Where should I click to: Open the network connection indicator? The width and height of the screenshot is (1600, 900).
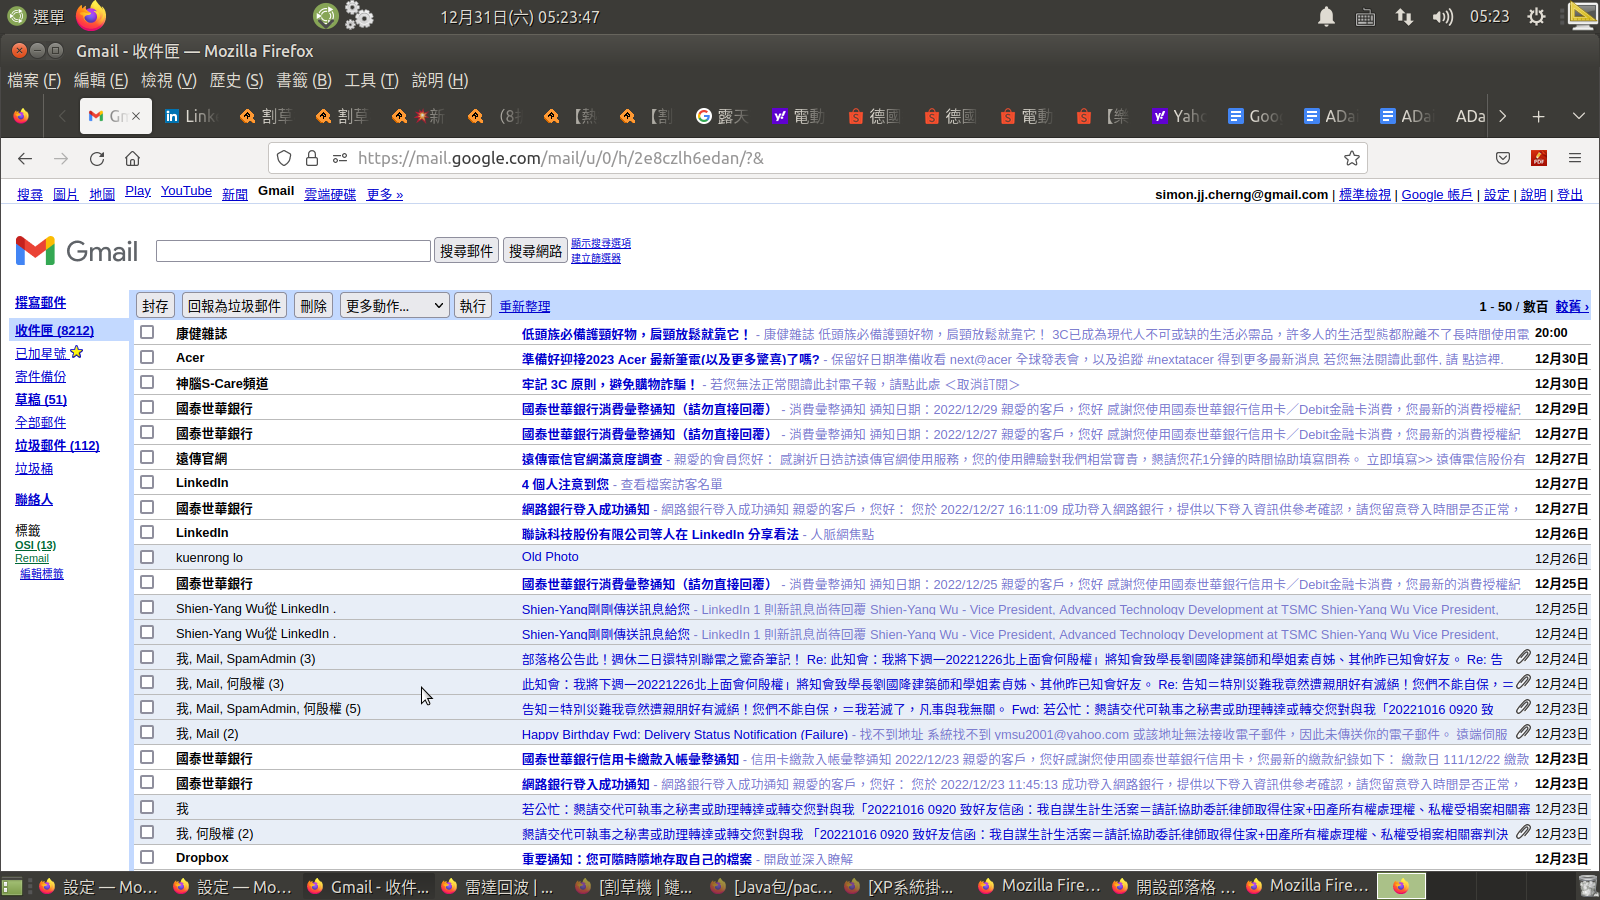[1404, 16]
